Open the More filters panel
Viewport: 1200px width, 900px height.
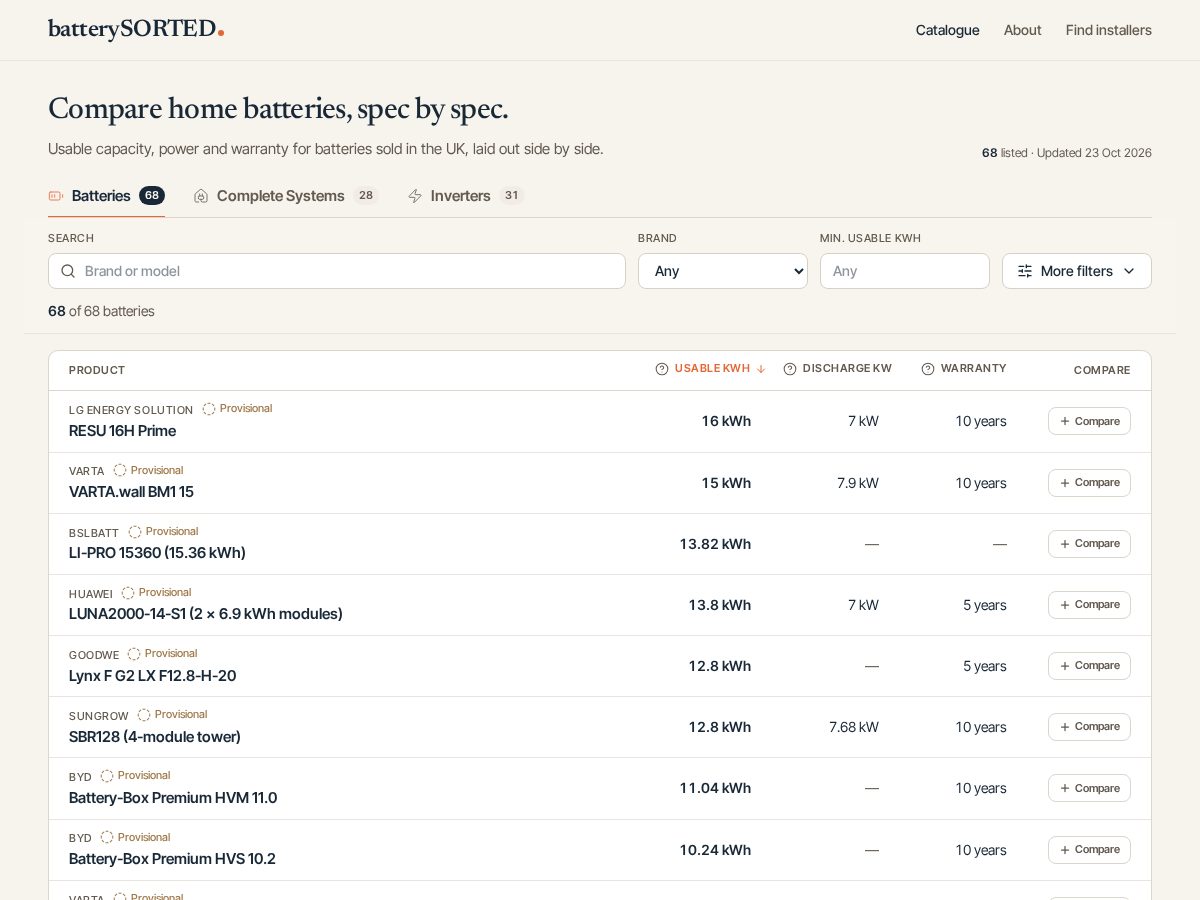coord(1077,271)
